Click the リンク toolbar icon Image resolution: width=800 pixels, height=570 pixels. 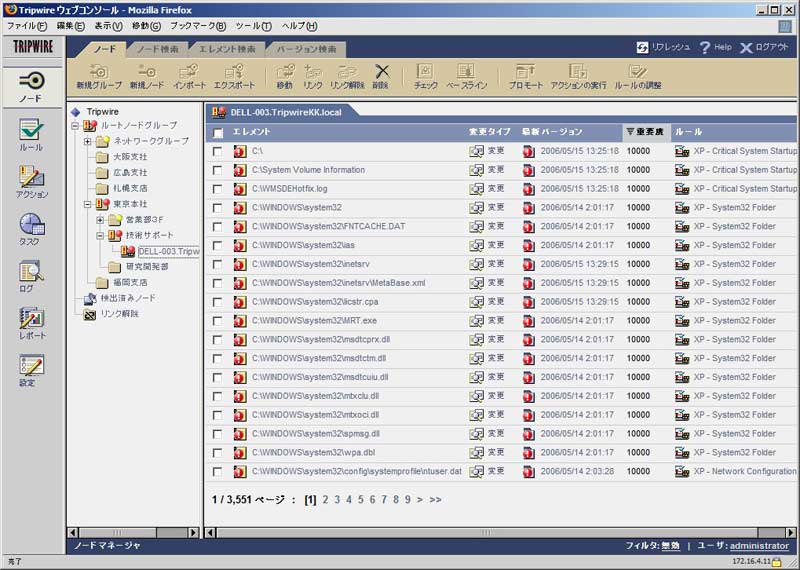click(313, 77)
